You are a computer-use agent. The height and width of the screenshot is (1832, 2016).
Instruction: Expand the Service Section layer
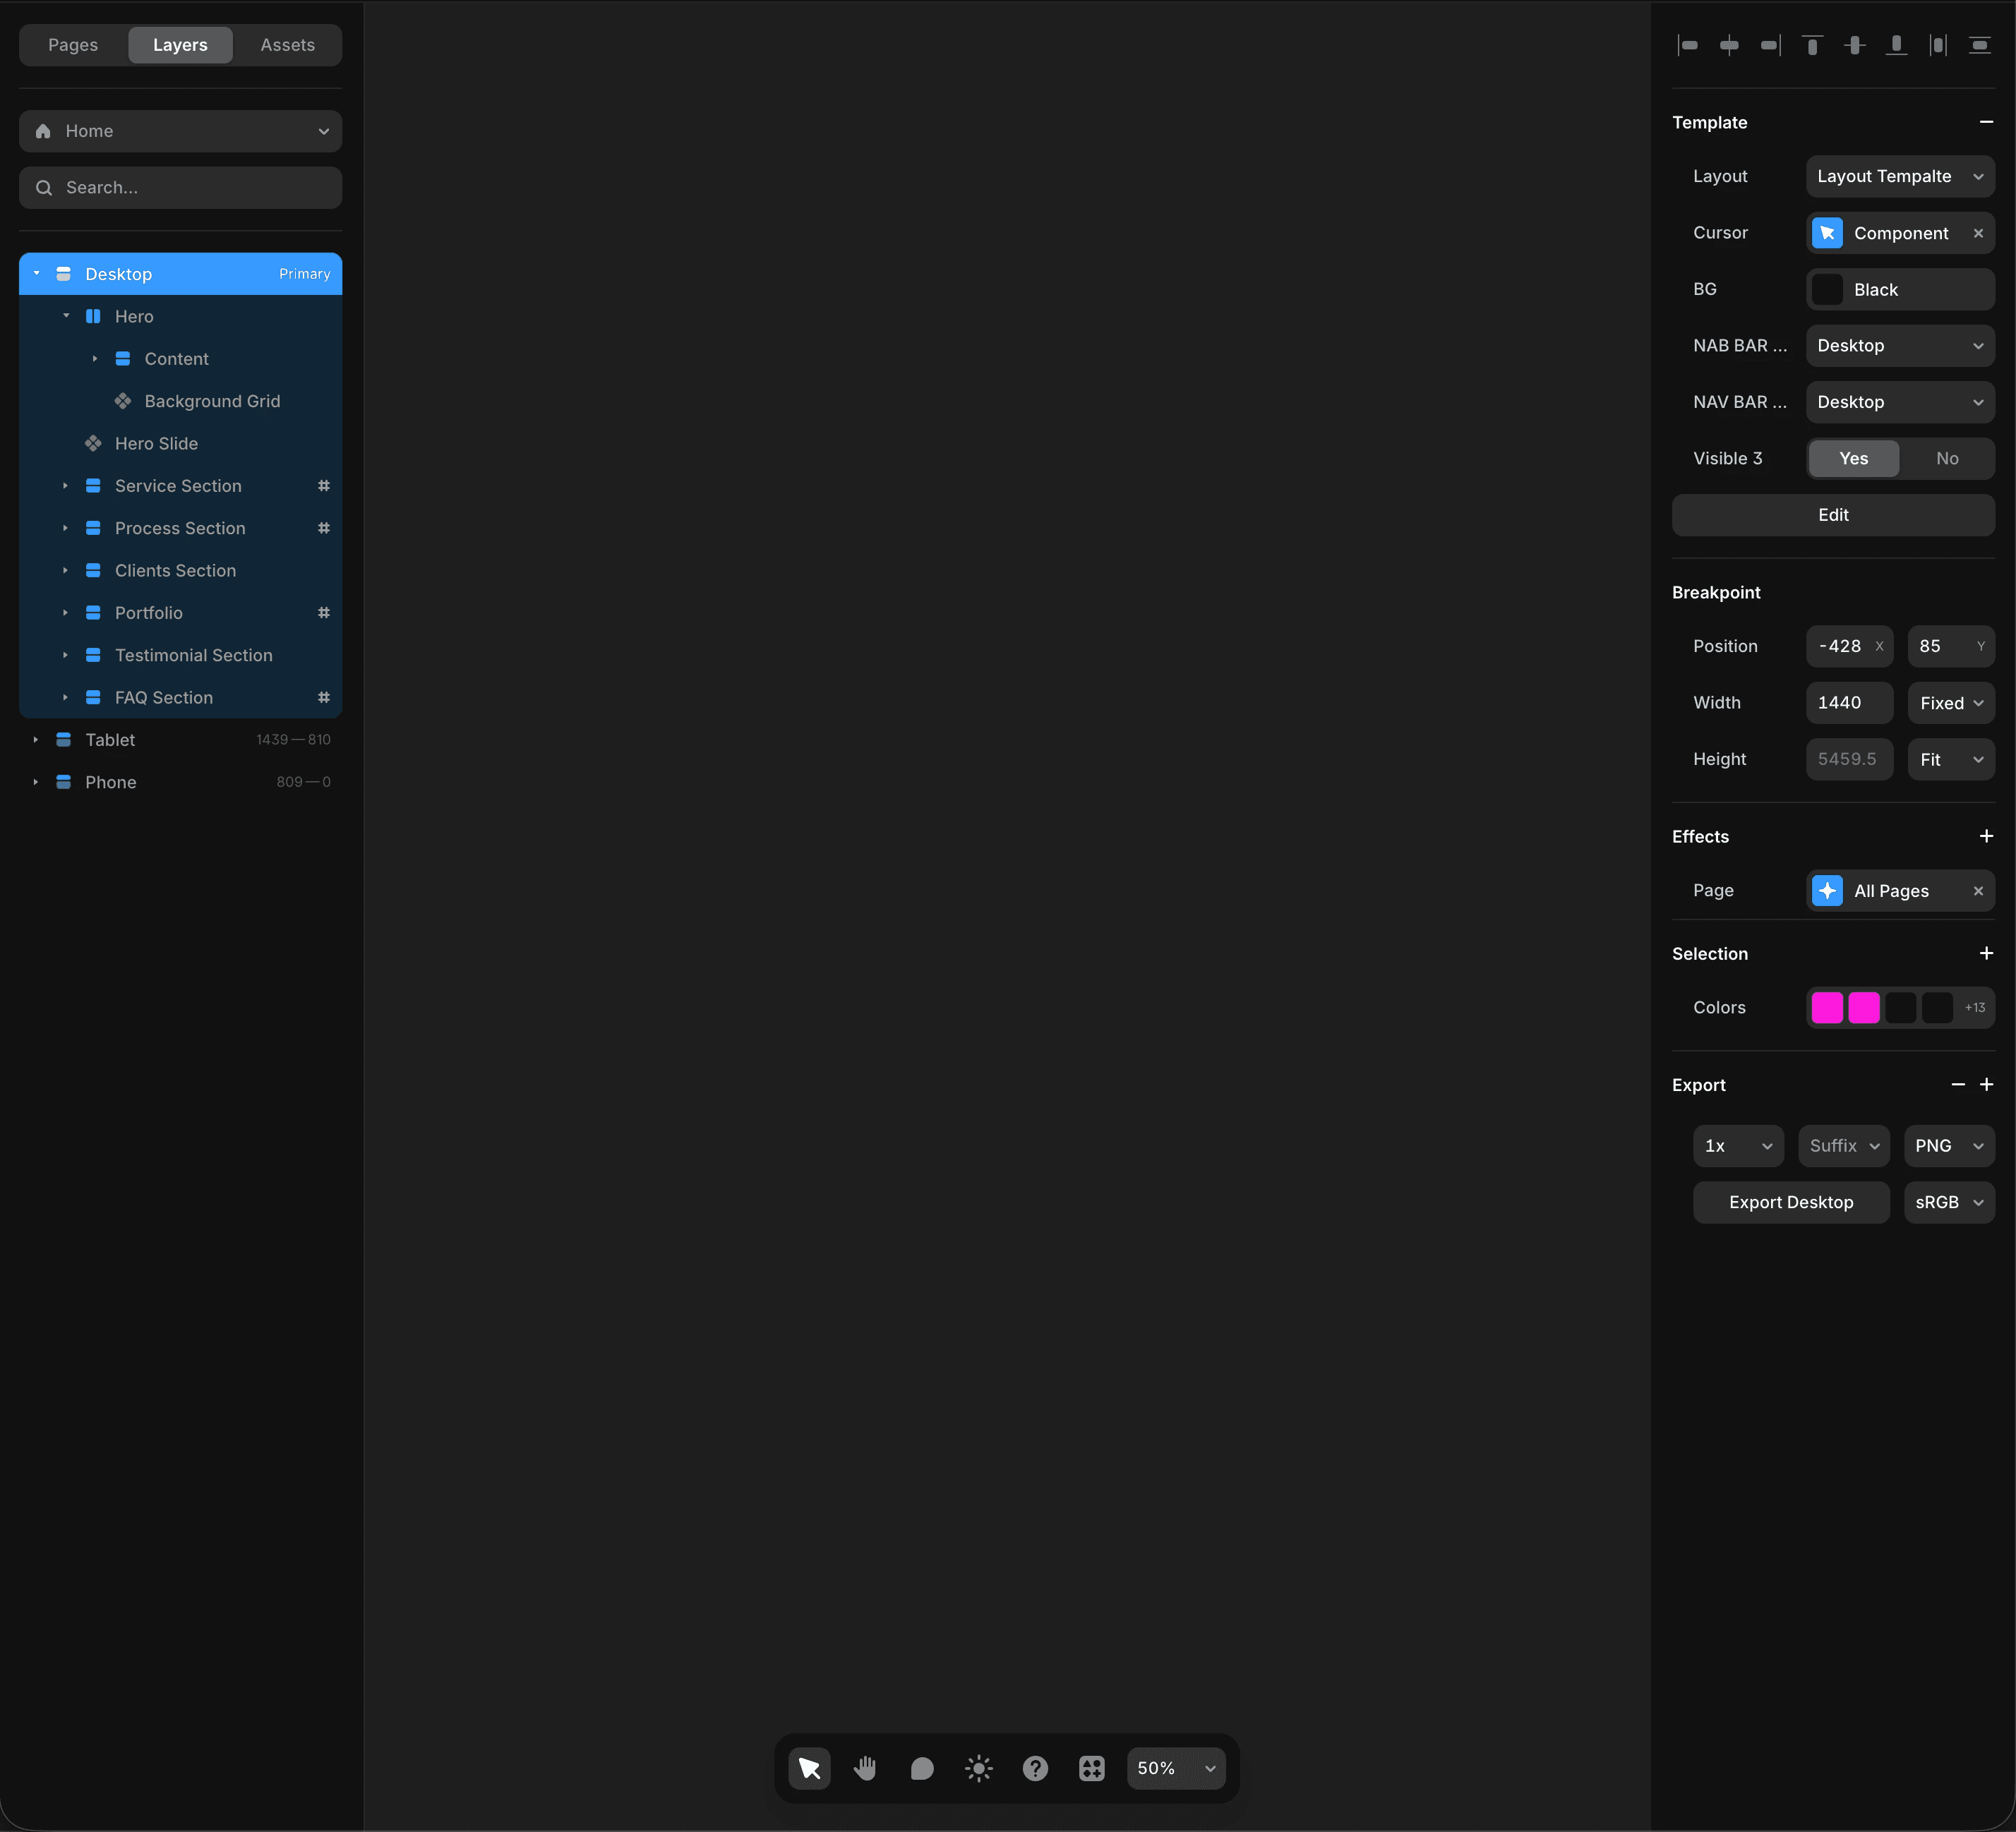click(x=66, y=485)
